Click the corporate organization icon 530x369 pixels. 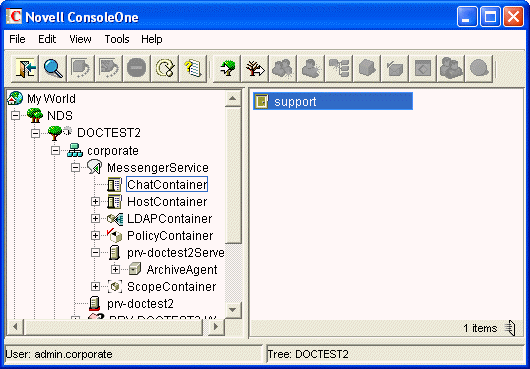tap(75, 150)
